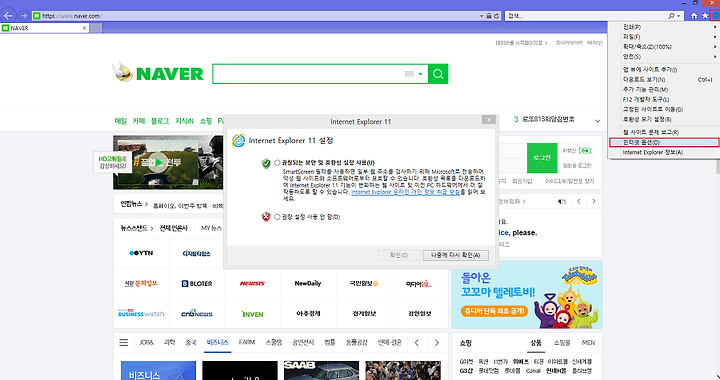Switch to the JOB& topic tab
Image resolution: width=720 pixels, height=380 pixels.
tap(146, 342)
